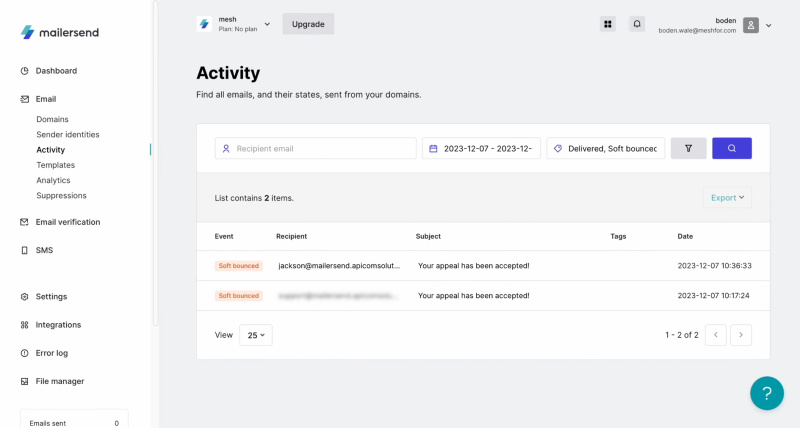Open the View 25 per-page dropdown
The height and width of the screenshot is (428, 800).
(255, 335)
